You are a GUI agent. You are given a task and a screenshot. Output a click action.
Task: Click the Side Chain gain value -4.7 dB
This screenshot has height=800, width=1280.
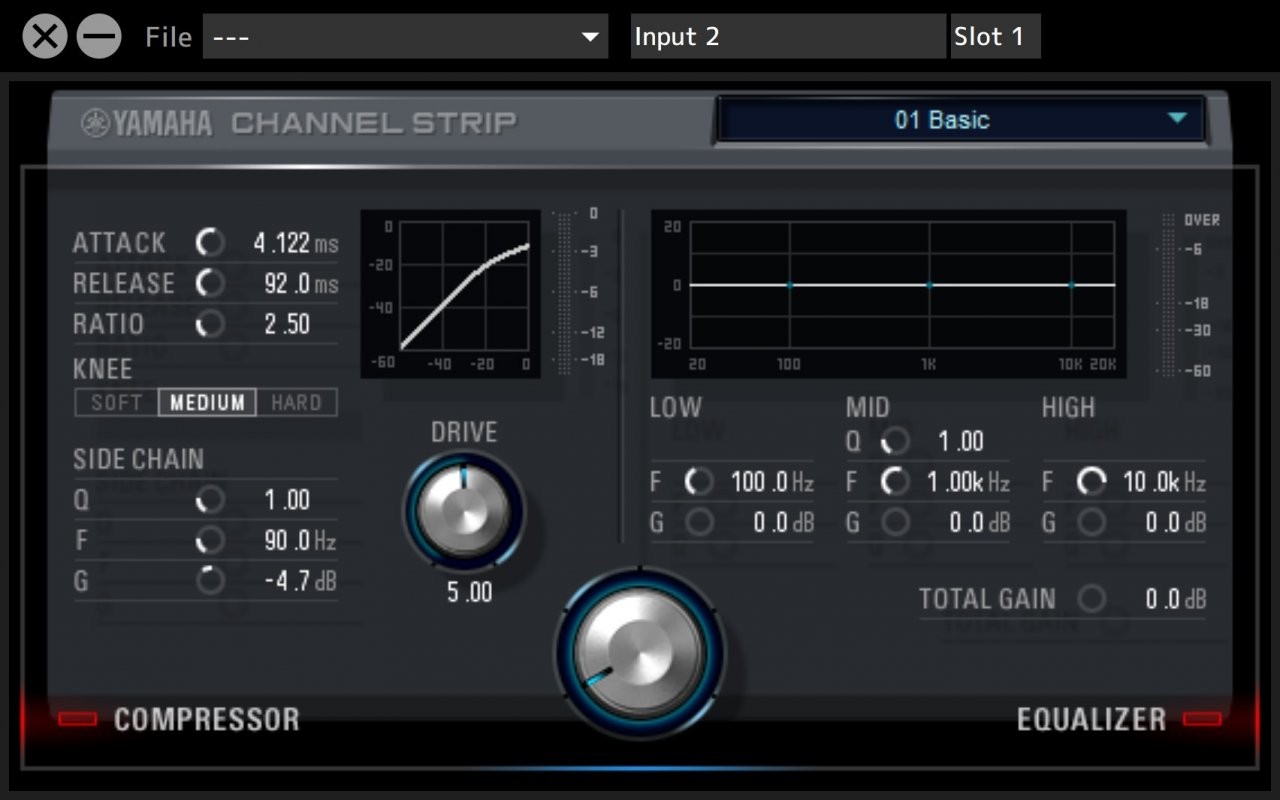pyautogui.click(x=300, y=581)
